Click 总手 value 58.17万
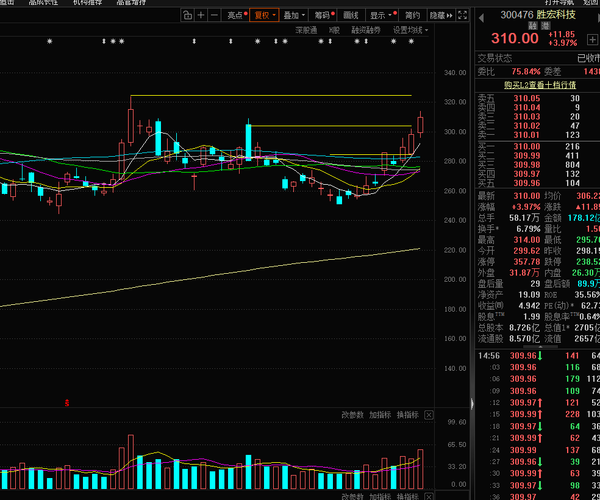 tap(524, 218)
